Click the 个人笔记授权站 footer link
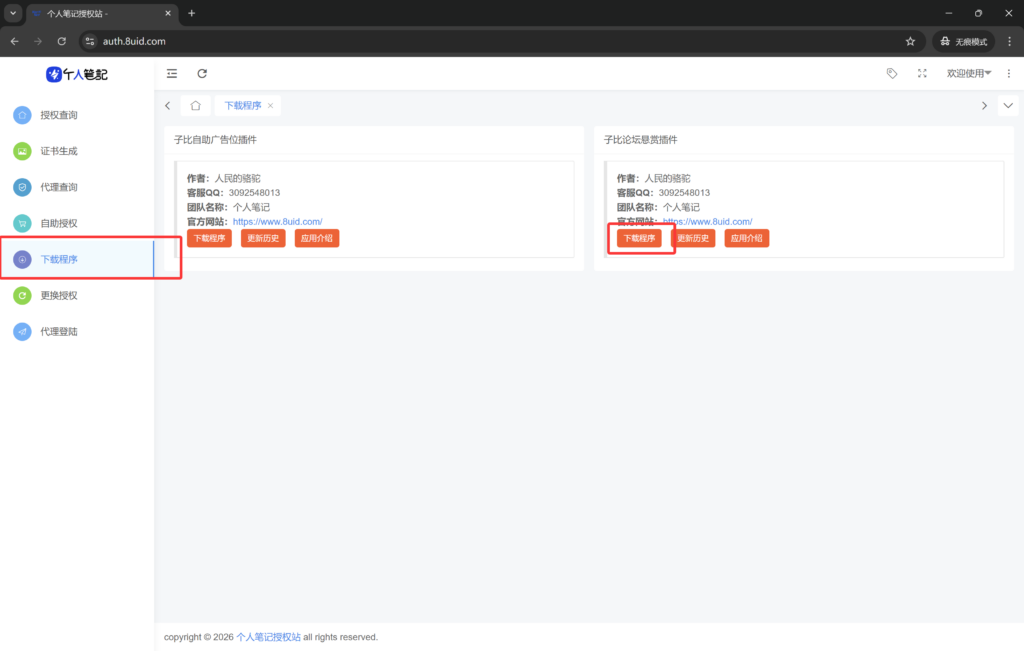Image resolution: width=1024 pixels, height=651 pixels. (x=268, y=637)
